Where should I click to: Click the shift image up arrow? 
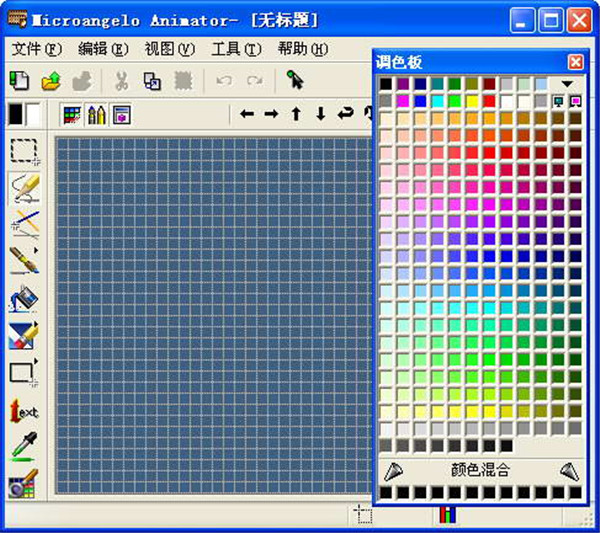[296, 114]
